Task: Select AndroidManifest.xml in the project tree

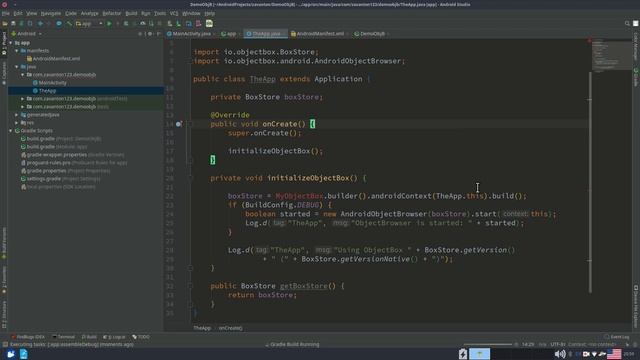Action: [x=56, y=59]
